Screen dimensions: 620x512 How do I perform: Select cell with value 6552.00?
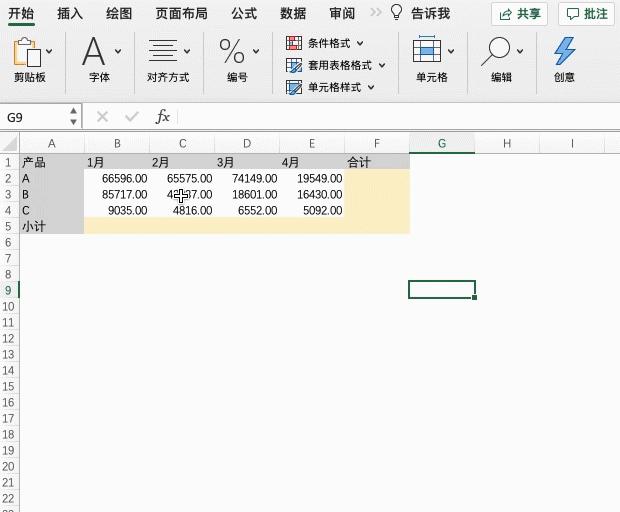click(247, 210)
